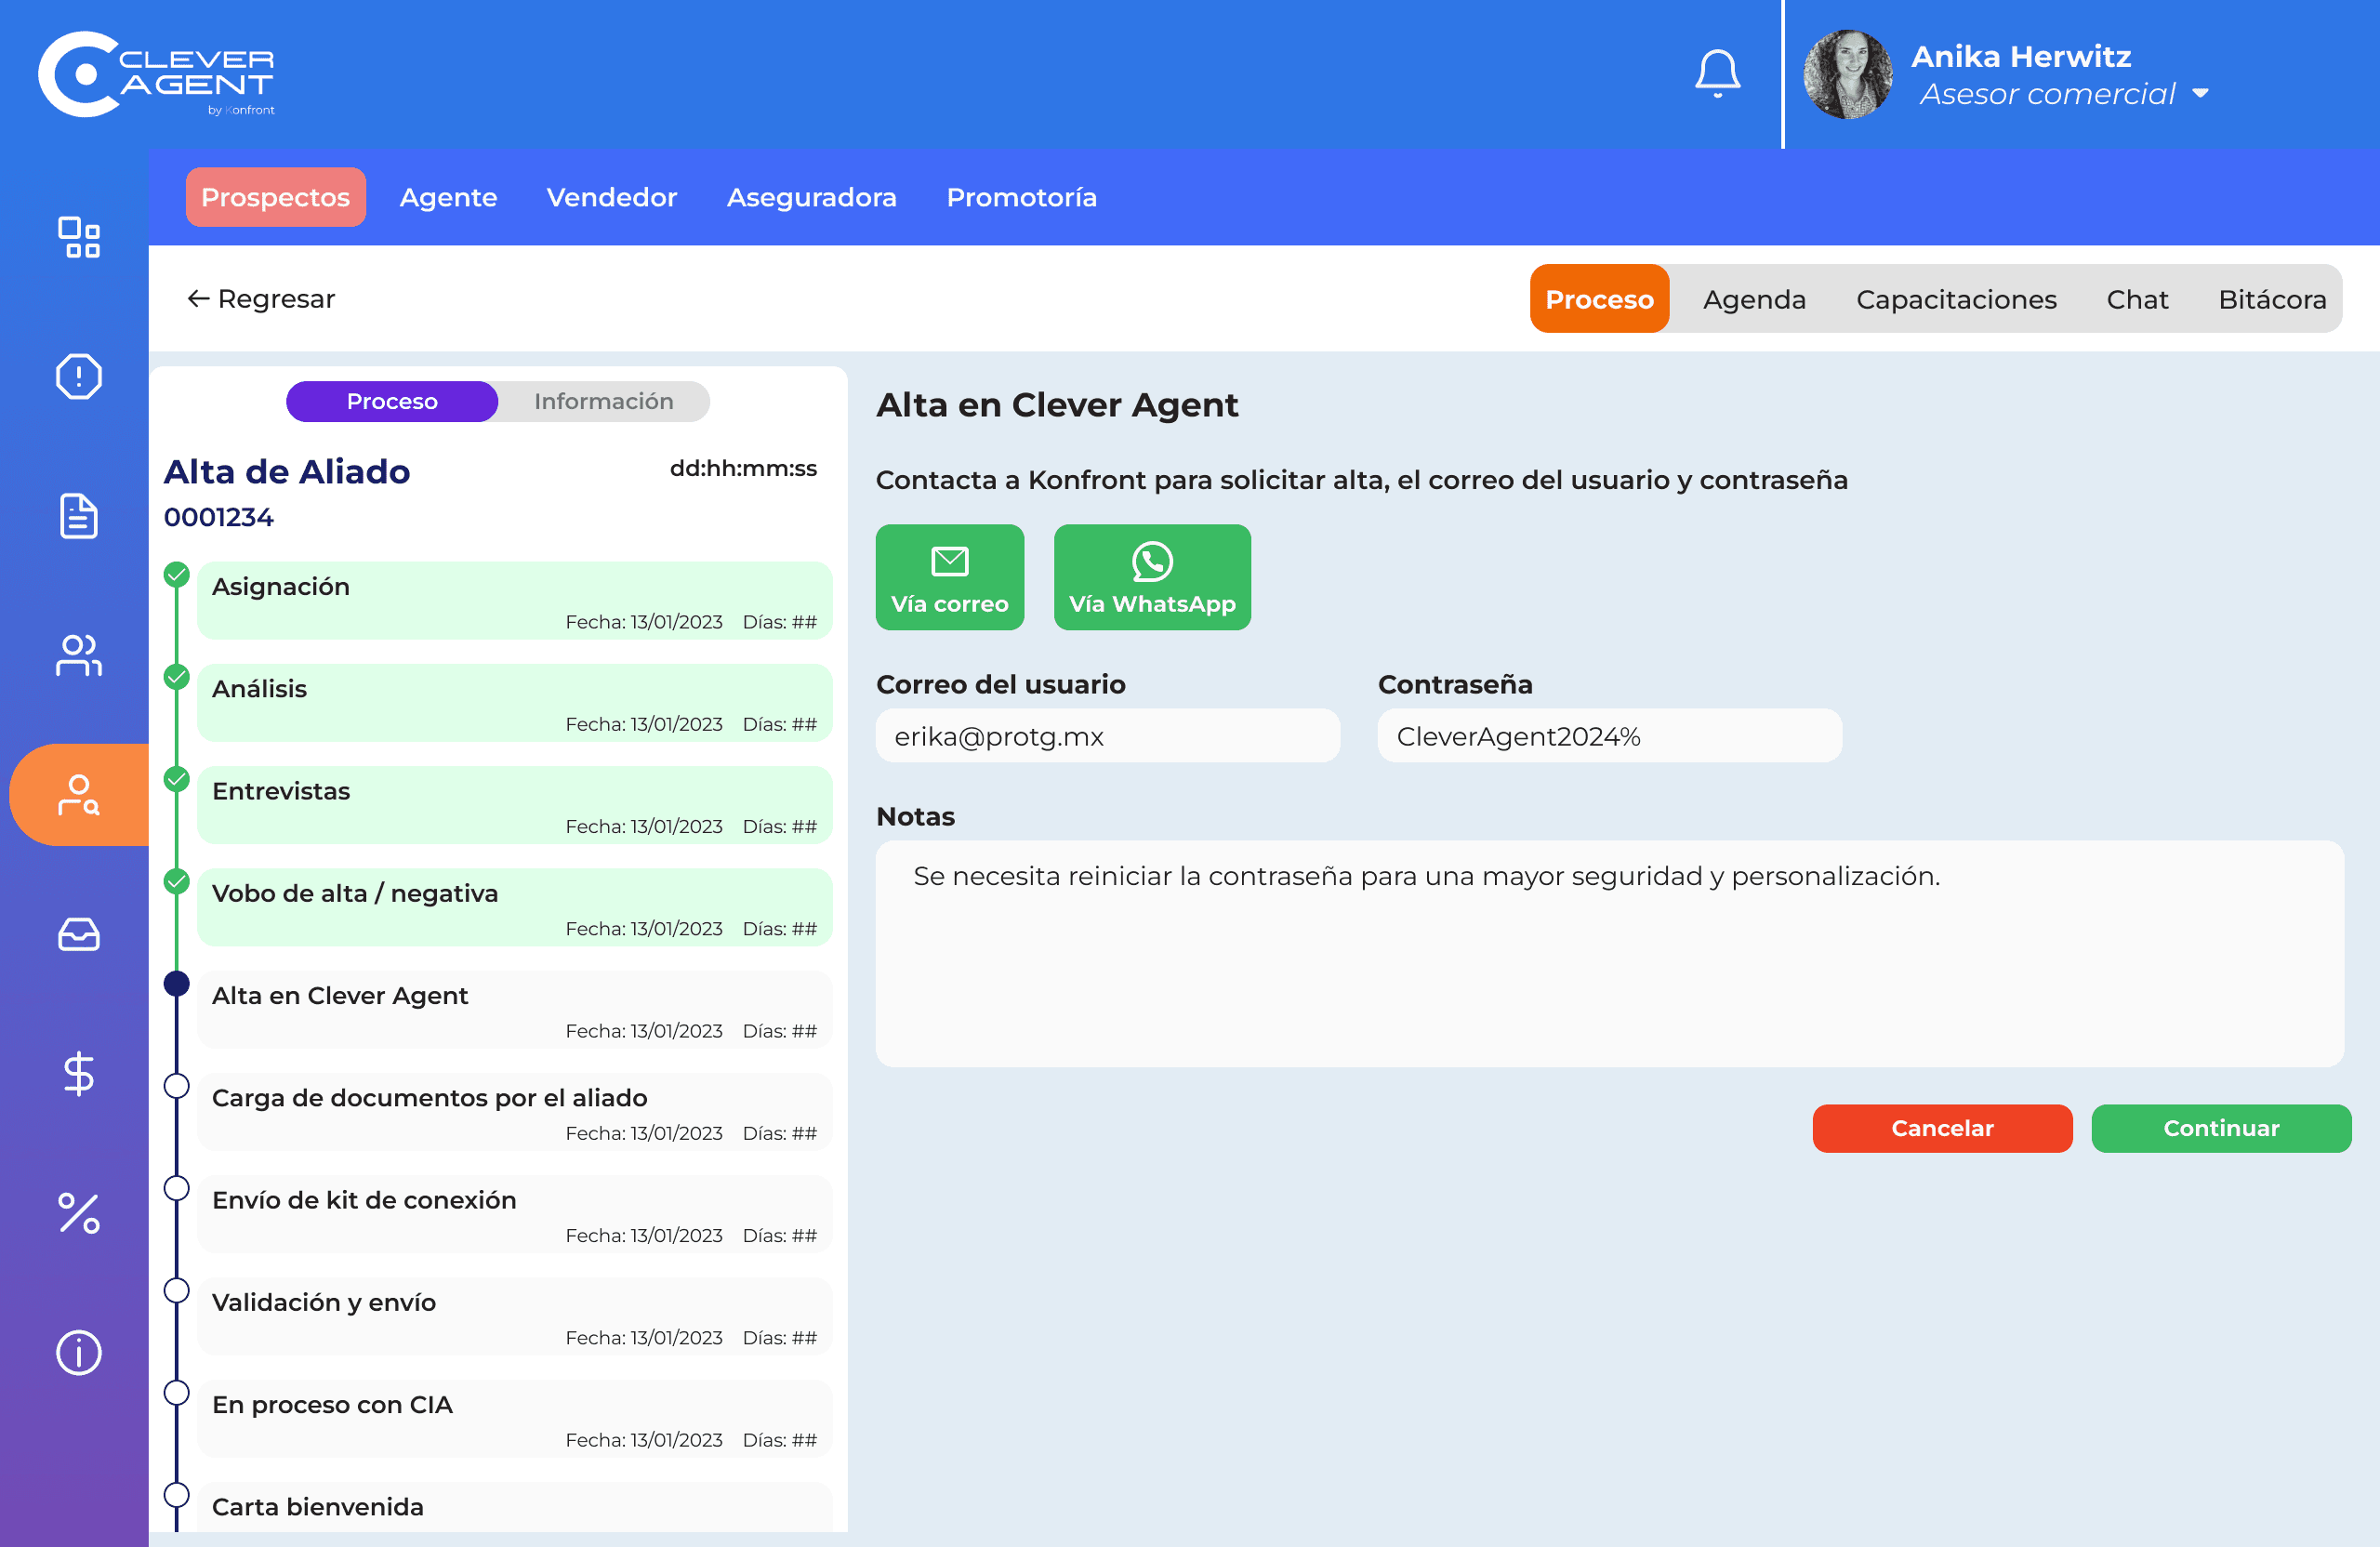
Task: Open the Agenda tab
Action: click(x=1754, y=299)
